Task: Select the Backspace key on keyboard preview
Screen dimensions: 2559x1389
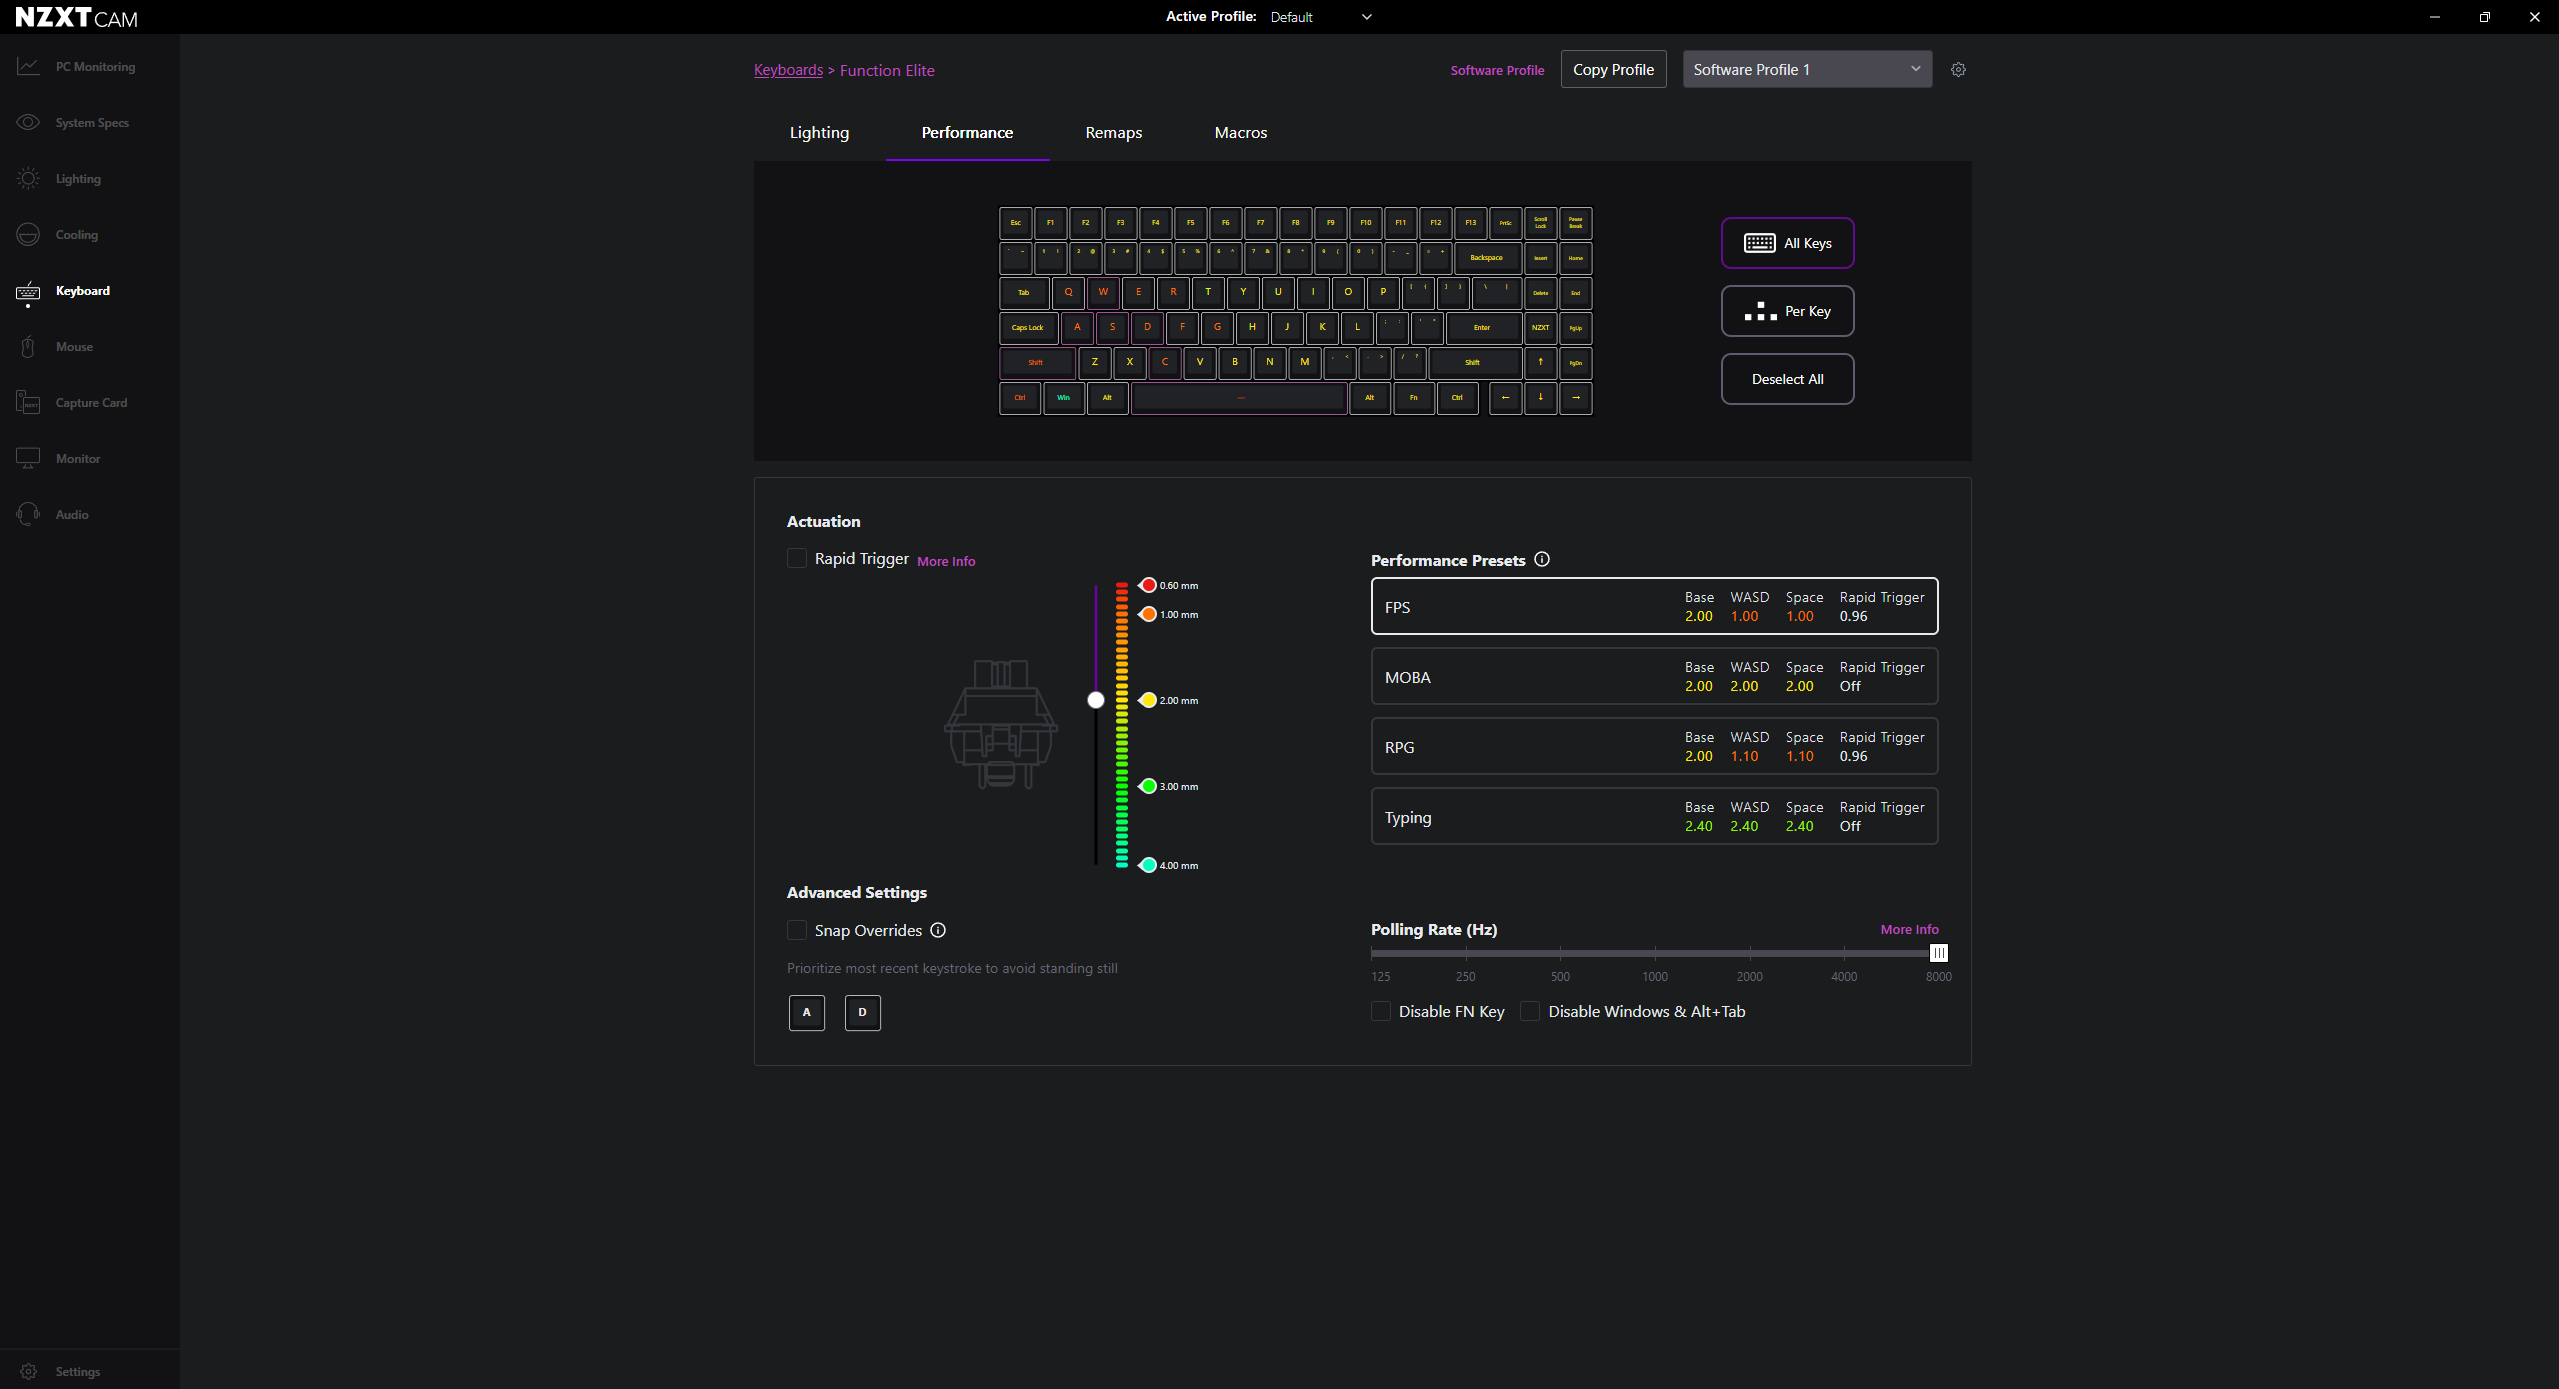Action: 1486,258
